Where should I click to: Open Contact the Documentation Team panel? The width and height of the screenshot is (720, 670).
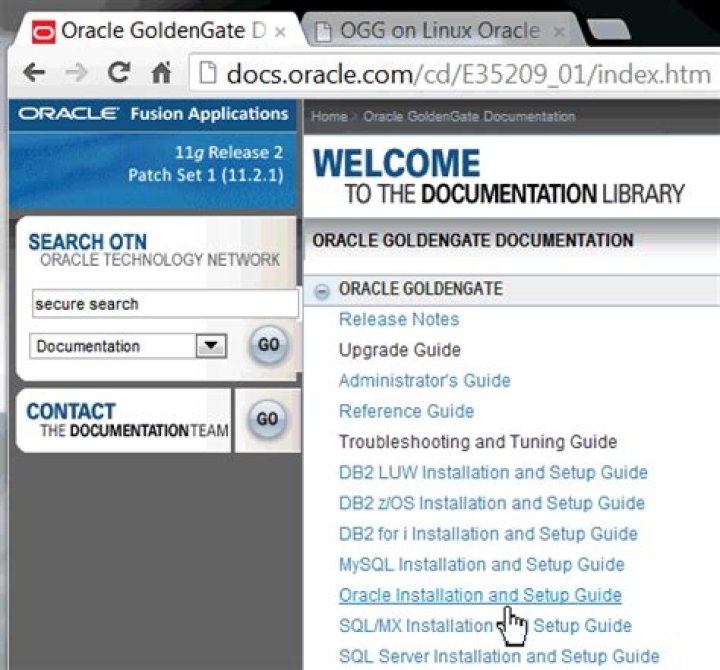[x=124, y=420]
